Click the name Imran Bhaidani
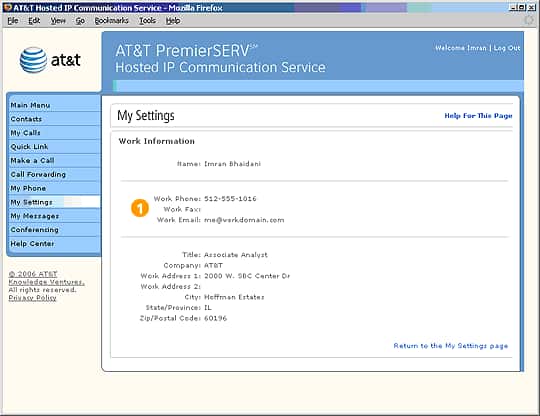Viewport: 540px width, 416px height. (x=232, y=164)
